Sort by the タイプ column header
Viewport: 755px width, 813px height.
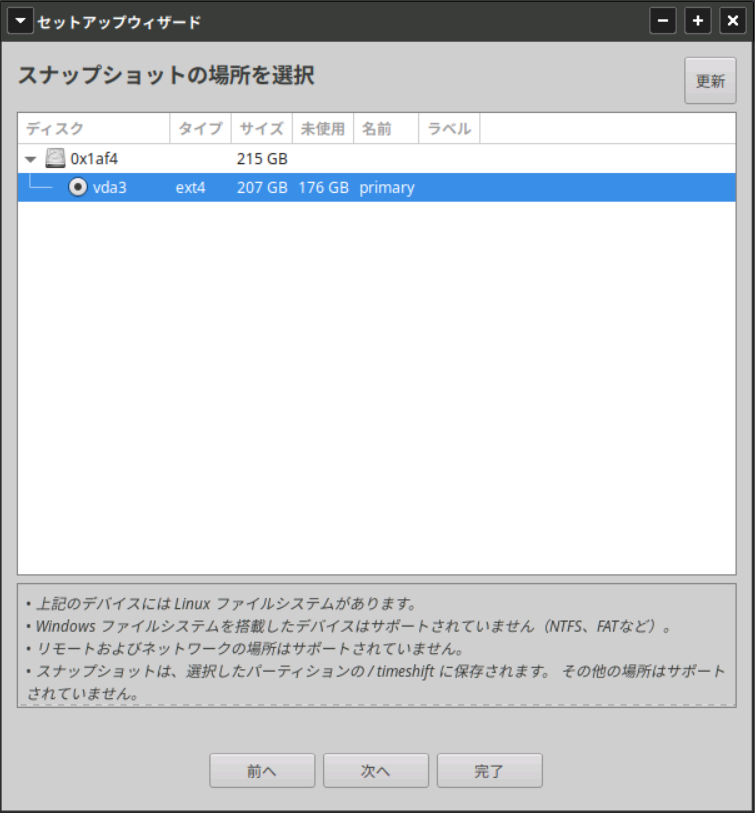(x=201, y=128)
